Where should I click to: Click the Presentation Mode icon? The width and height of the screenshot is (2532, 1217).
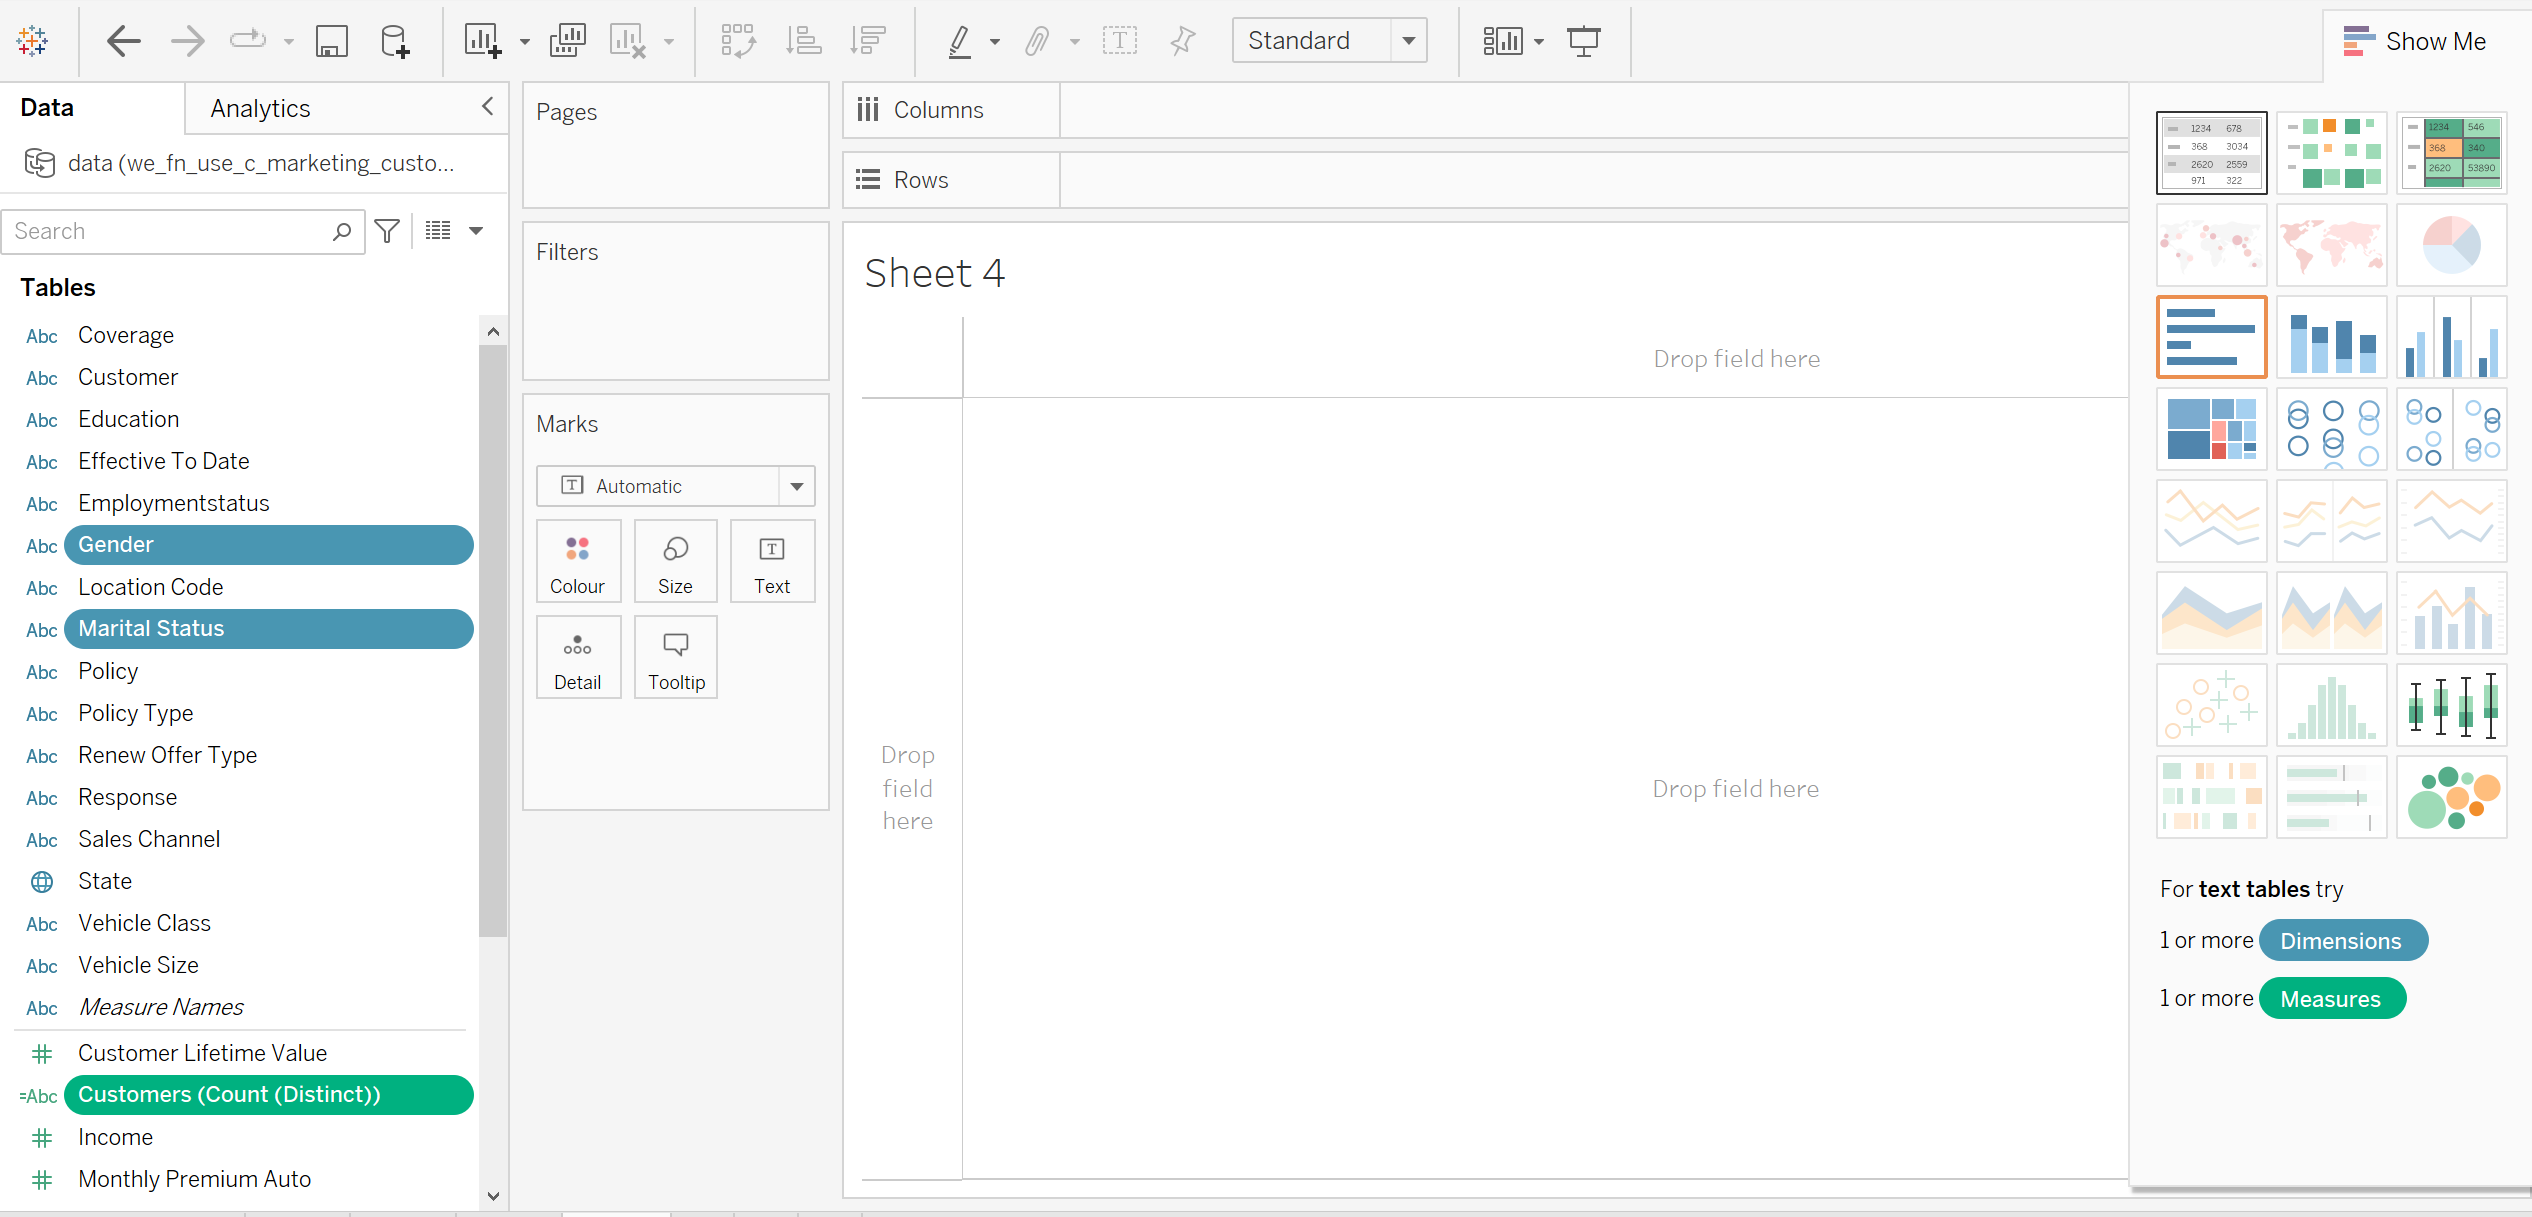[x=1583, y=41]
